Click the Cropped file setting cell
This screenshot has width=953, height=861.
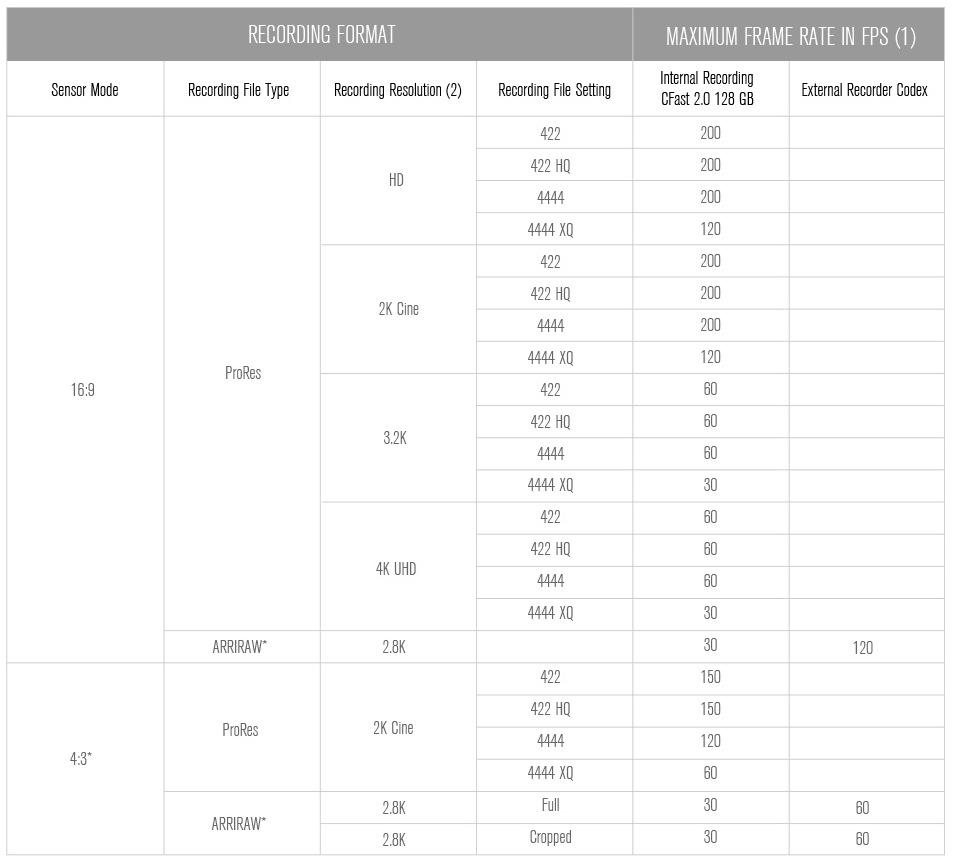click(x=549, y=837)
